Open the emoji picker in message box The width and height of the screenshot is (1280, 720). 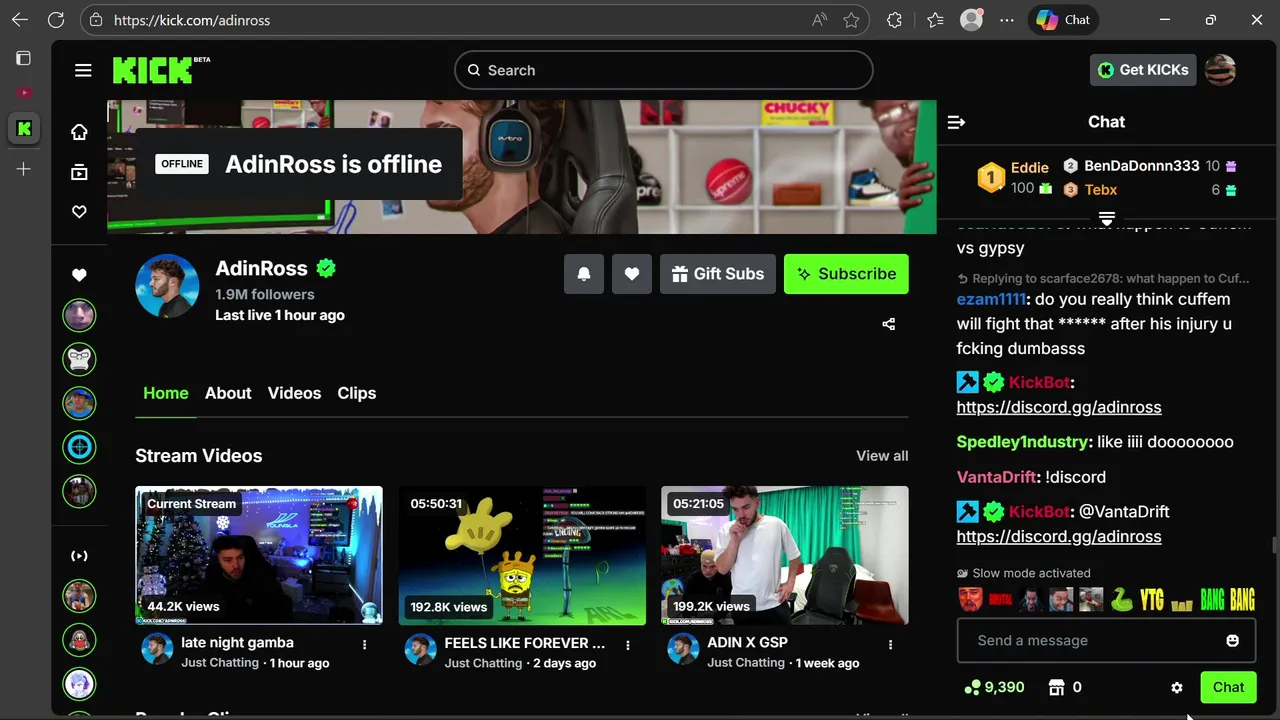[1233, 641]
